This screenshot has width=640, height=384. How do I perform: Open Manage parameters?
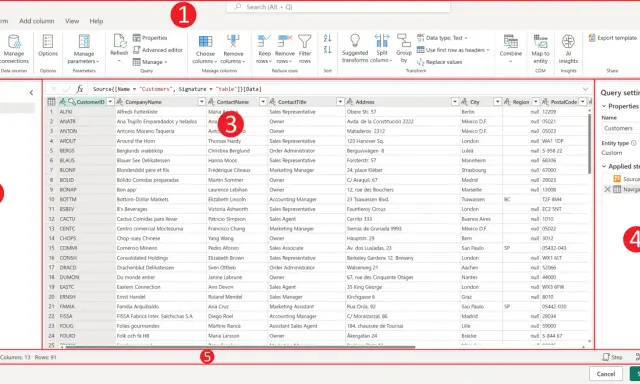(84, 49)
